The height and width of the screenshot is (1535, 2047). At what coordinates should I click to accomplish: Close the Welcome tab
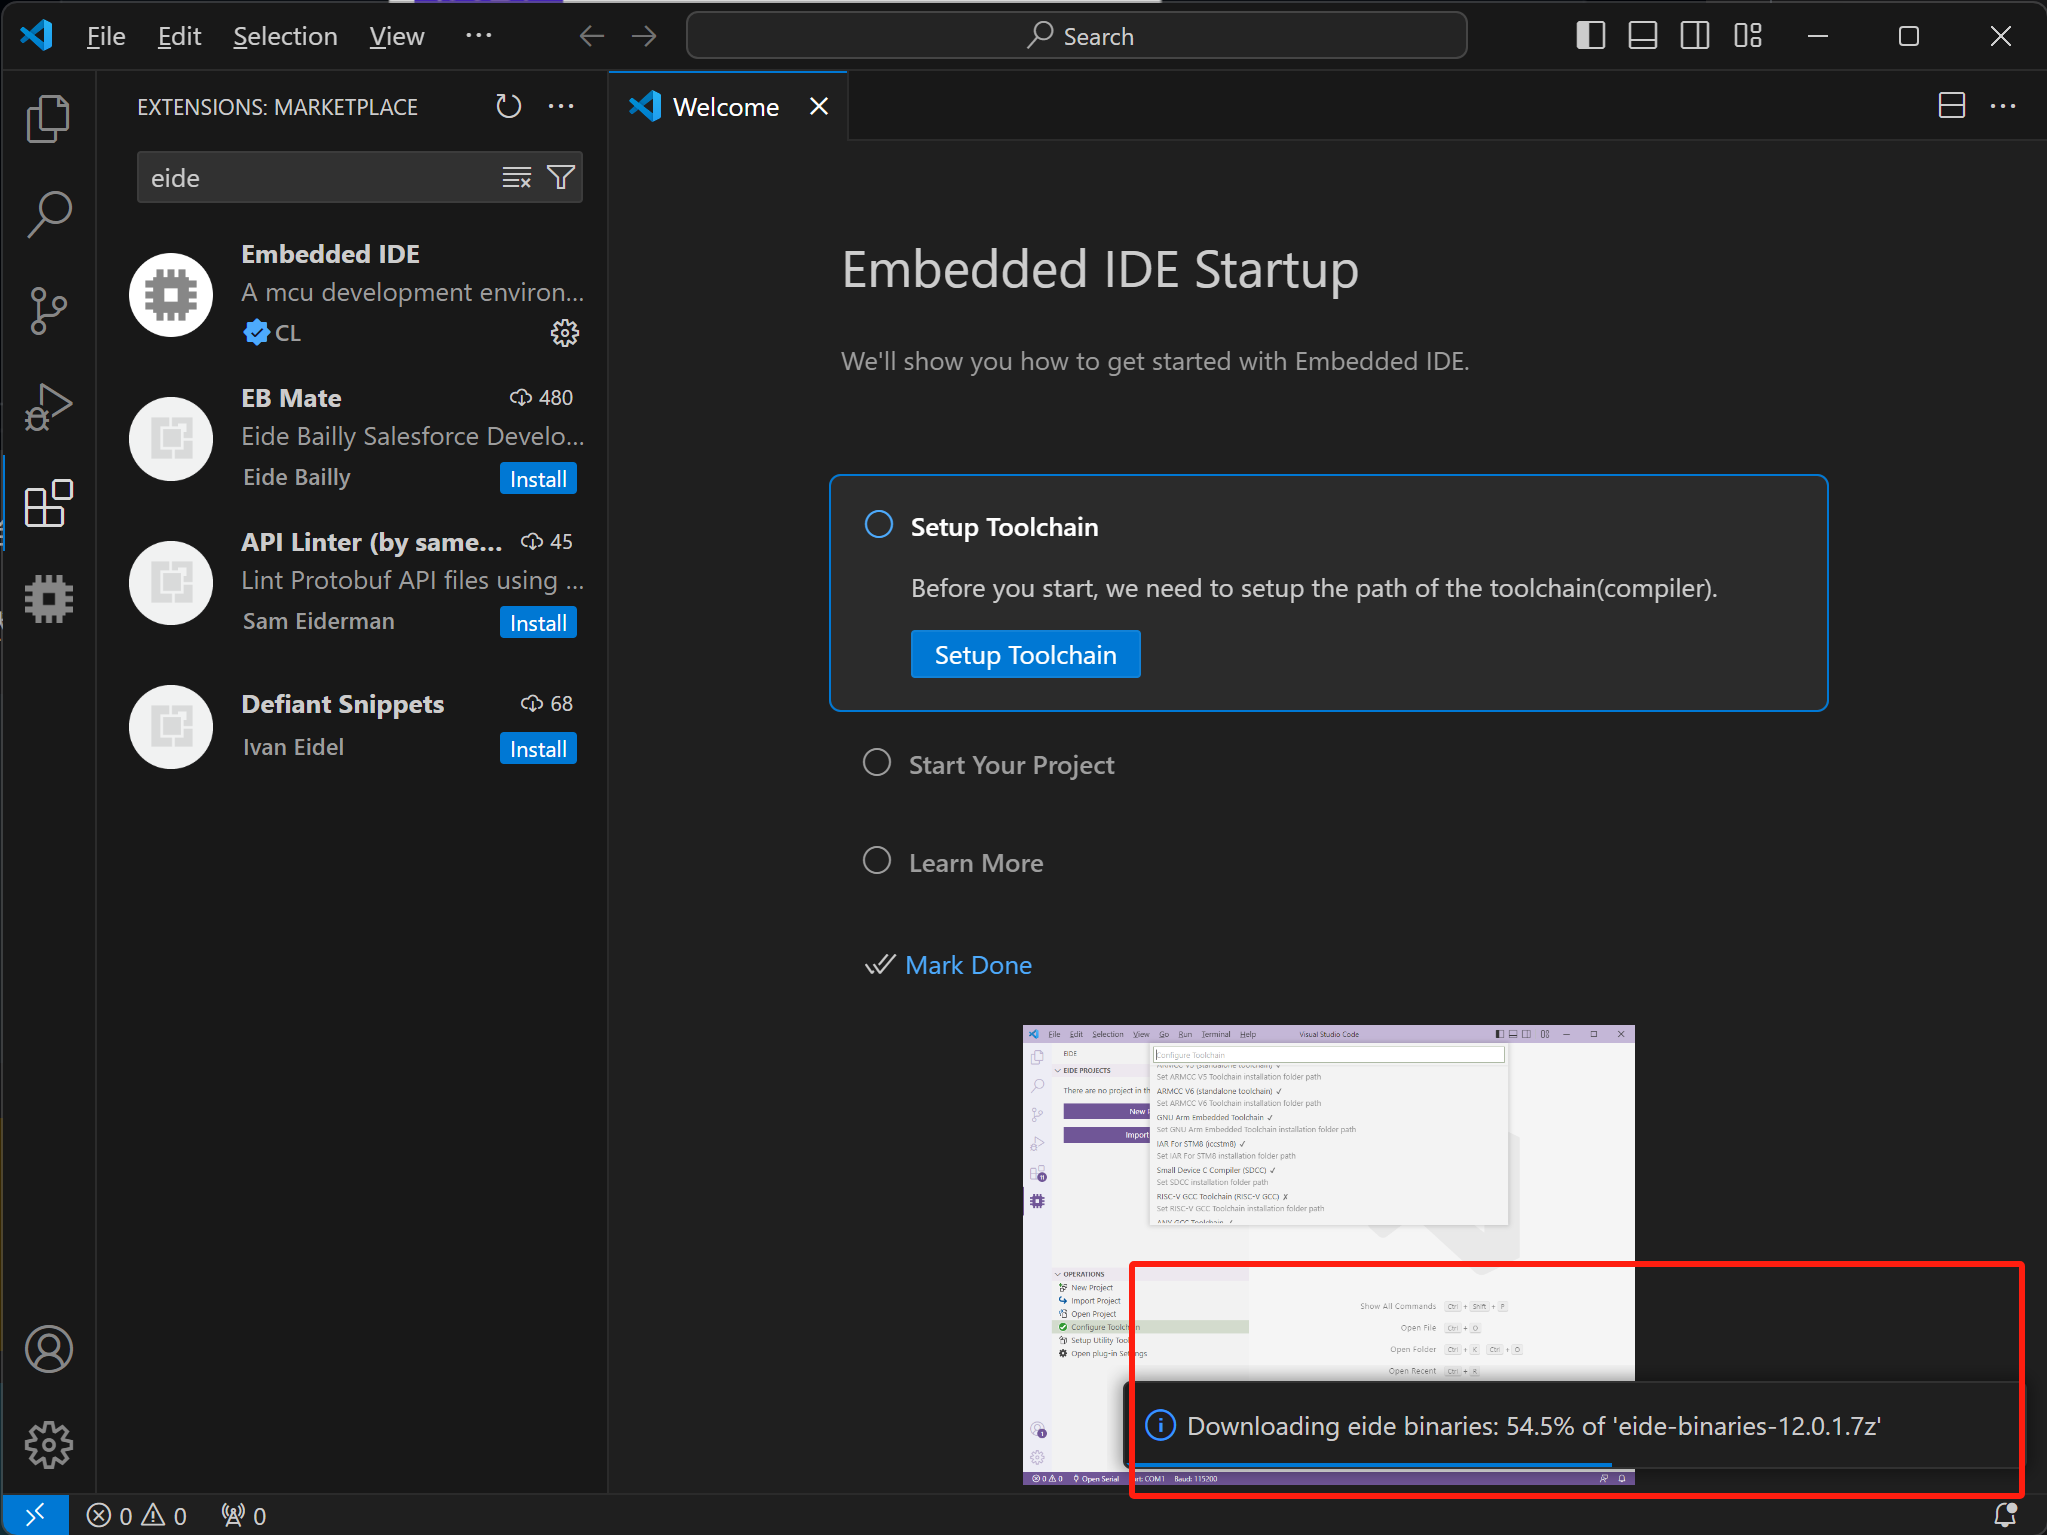point(819,106)
